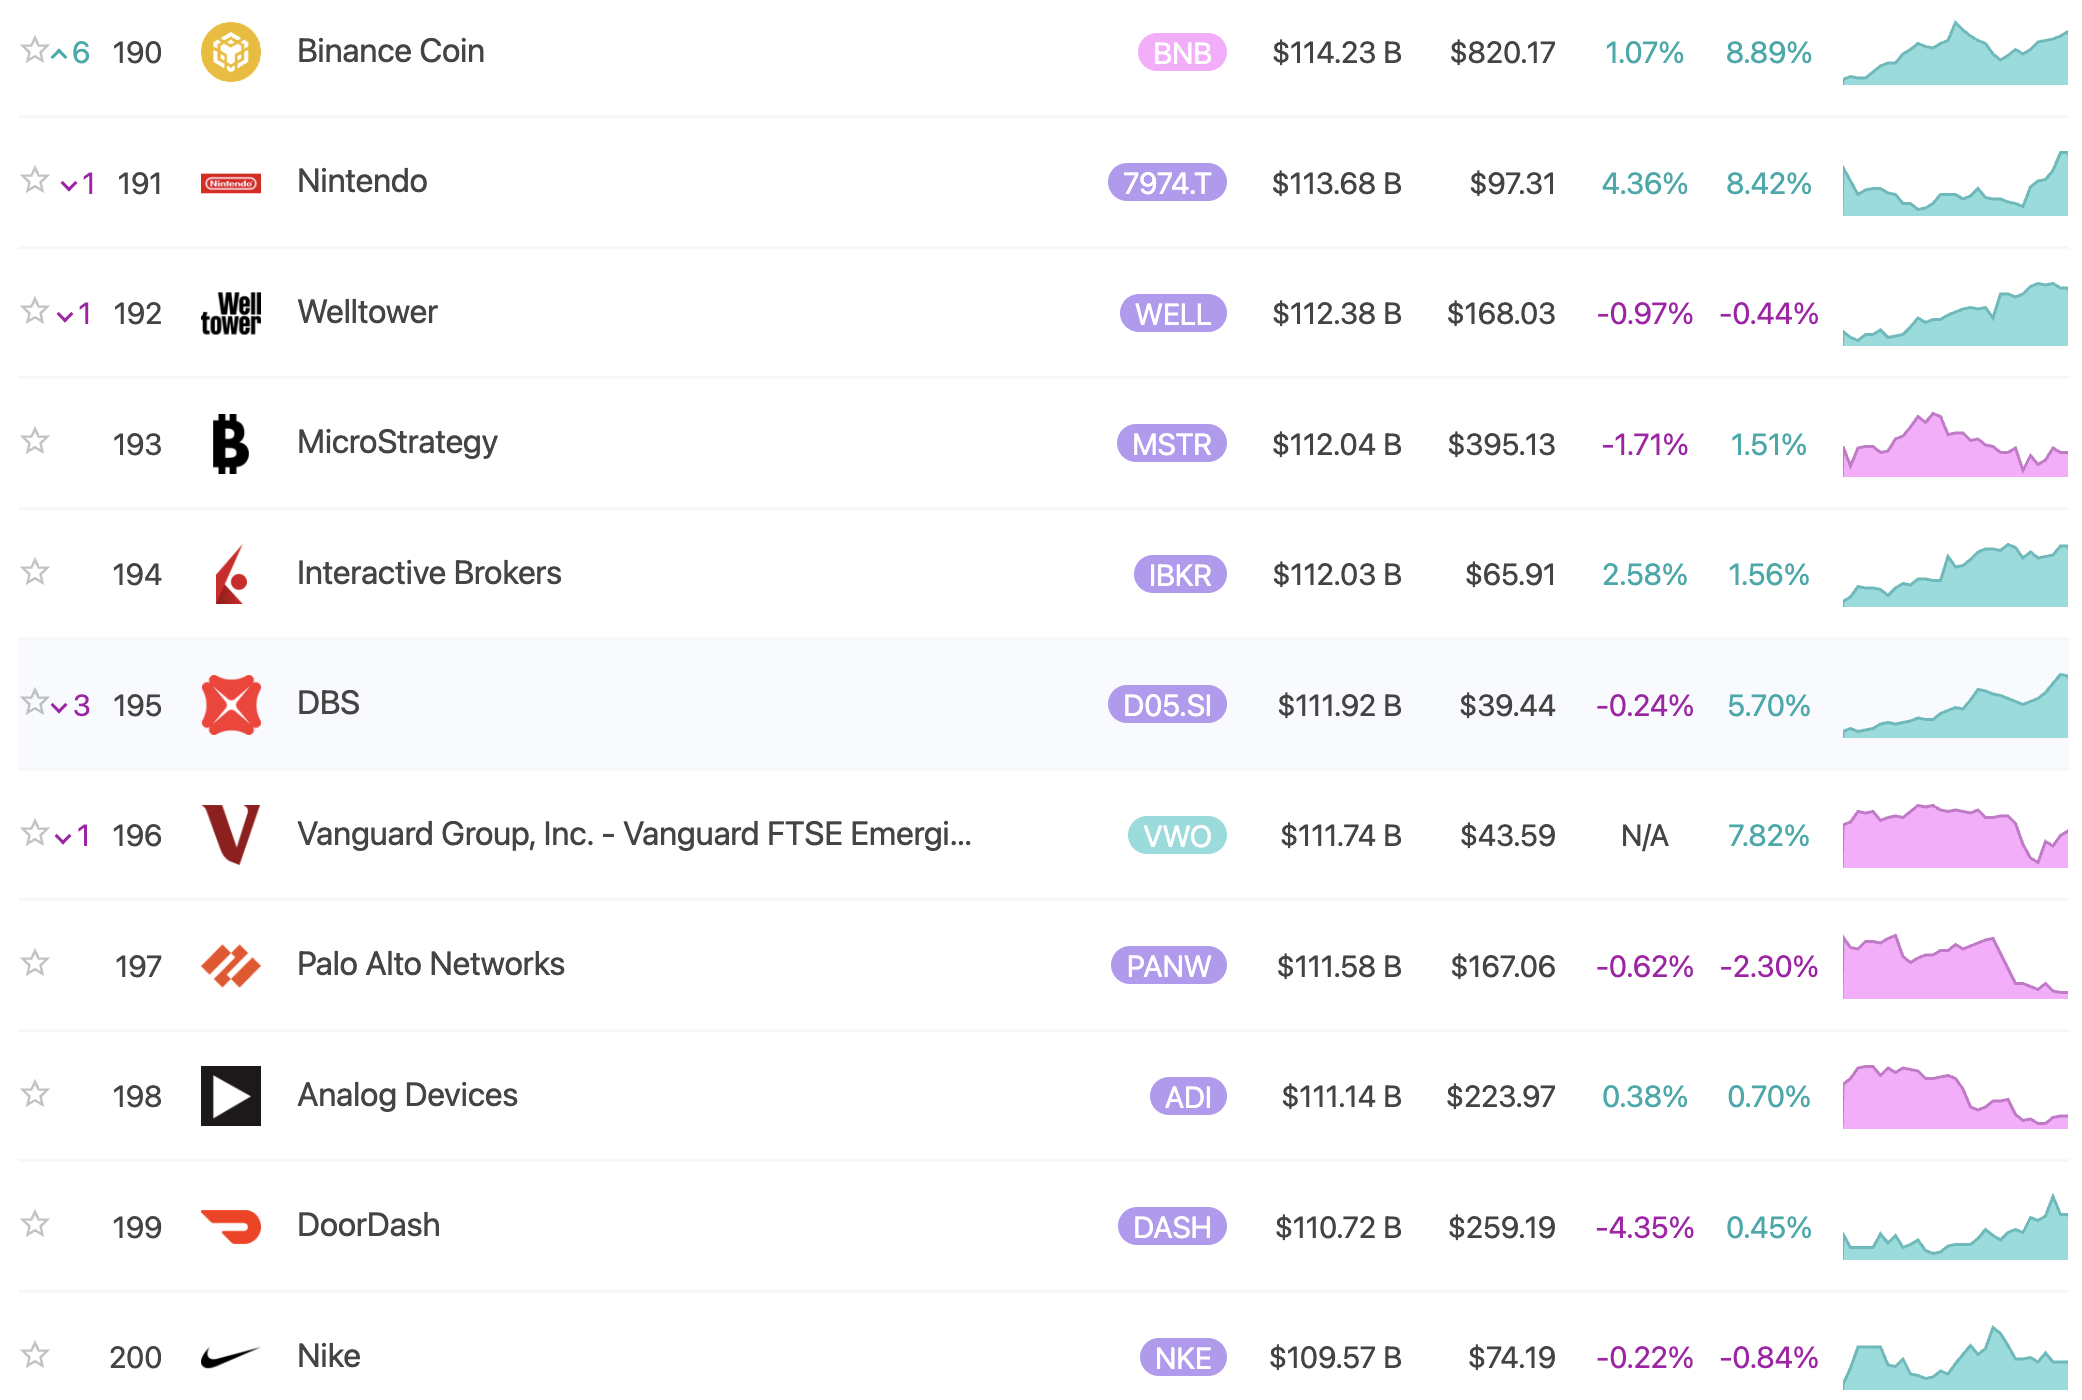This screenshot has height=1400, width=2082.
Task: Add Nike to favorites with star
Action: tap(35, 1355)
